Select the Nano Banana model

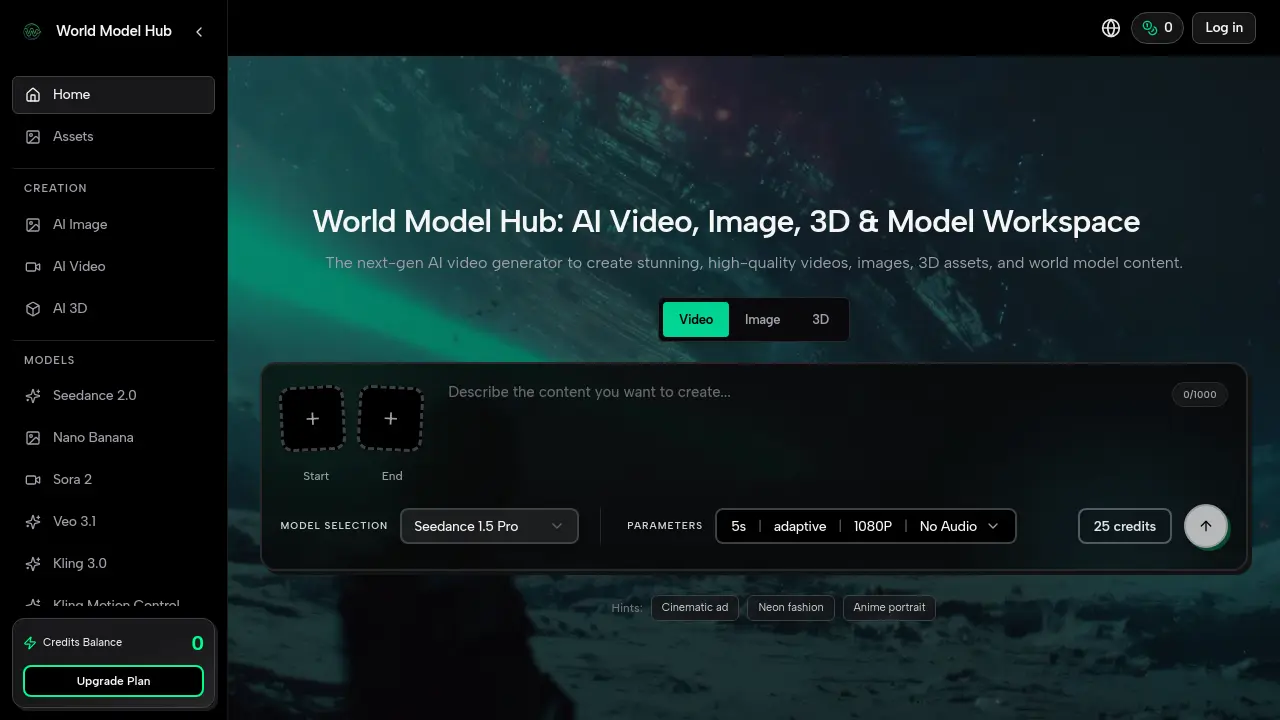(114, 438)
